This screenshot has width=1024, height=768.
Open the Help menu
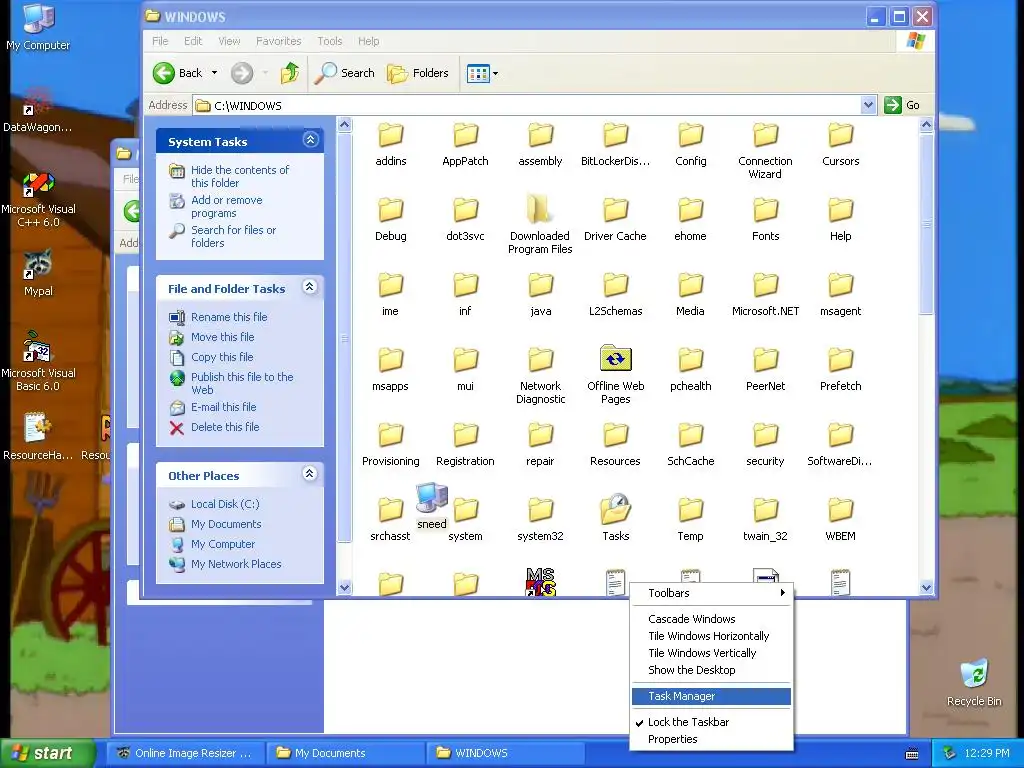(x=368, y=41)
